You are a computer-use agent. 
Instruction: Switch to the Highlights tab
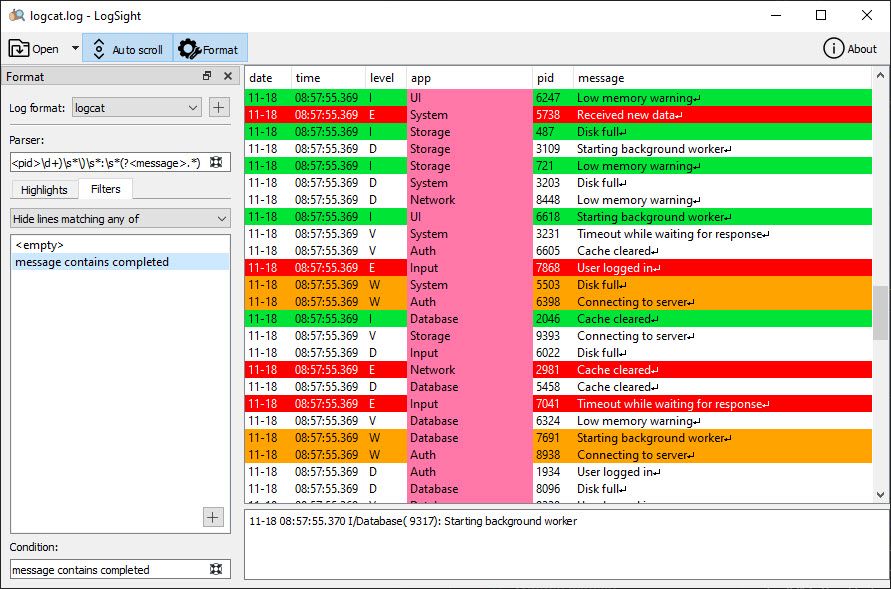tap(44, 189)
